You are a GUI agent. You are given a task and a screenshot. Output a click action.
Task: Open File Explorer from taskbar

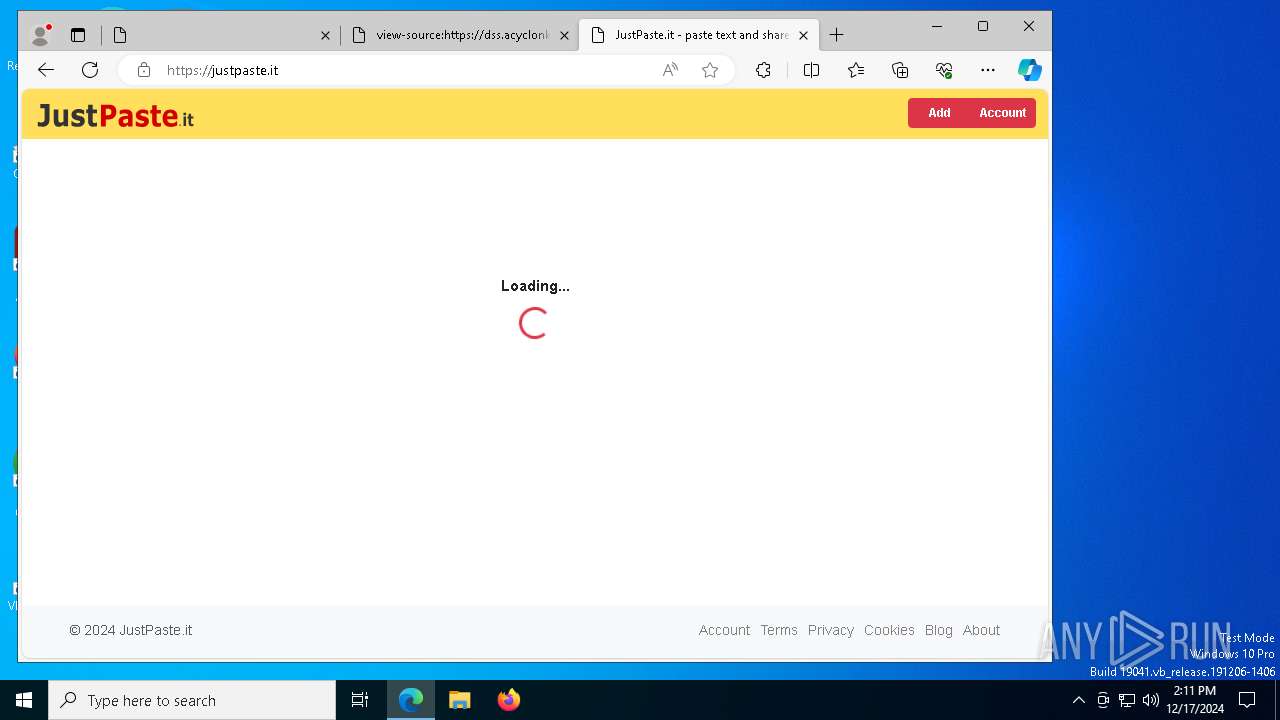[460, 700]
